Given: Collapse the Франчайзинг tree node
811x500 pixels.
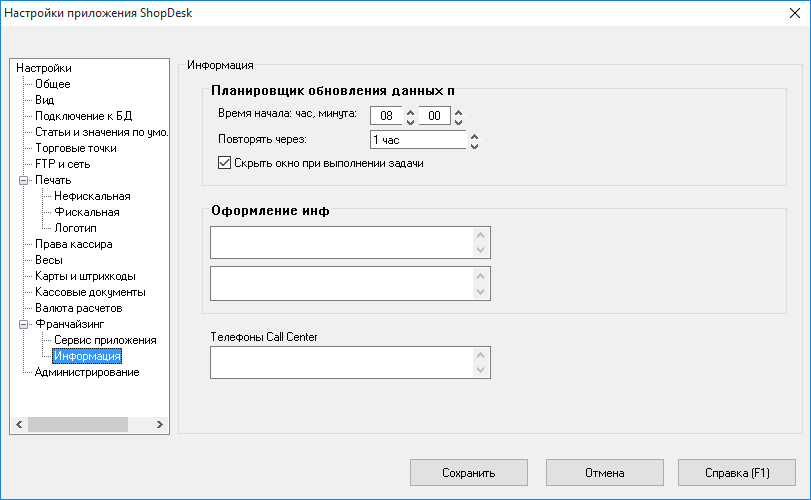Looking at the screenshot, I should tap(23, 324).
